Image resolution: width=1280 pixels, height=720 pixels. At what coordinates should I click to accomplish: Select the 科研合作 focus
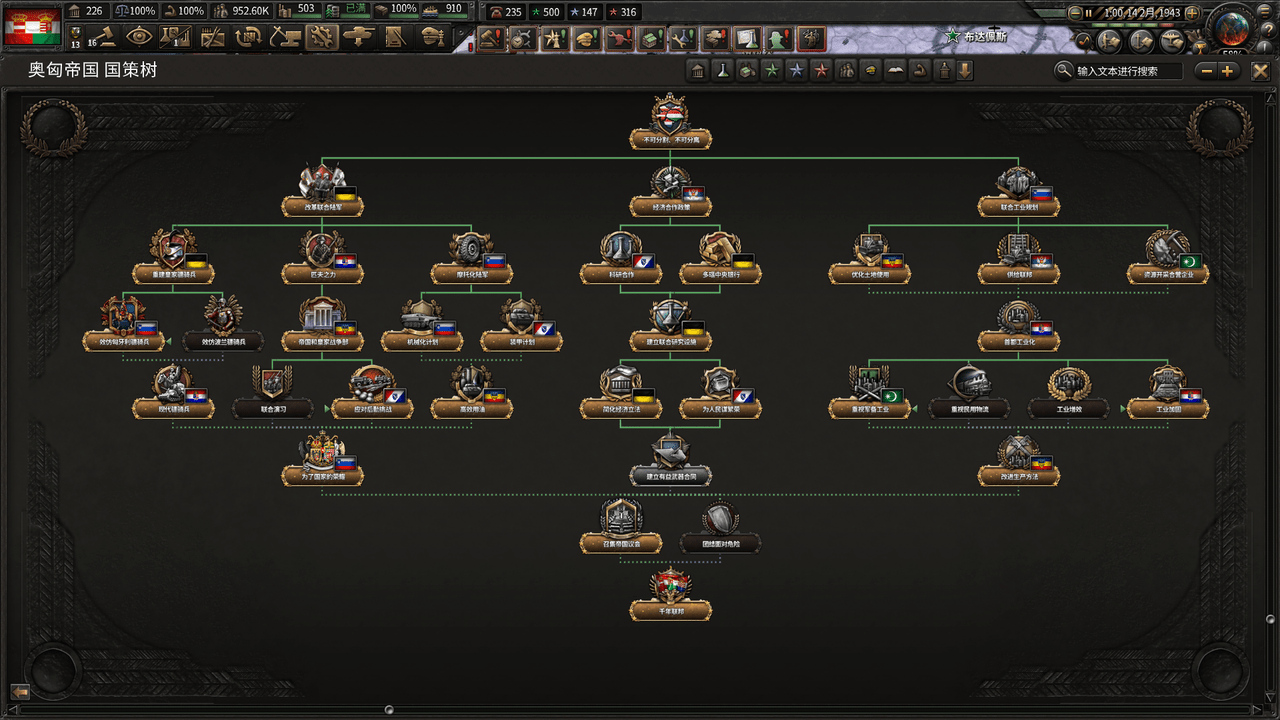click(620, 256)
